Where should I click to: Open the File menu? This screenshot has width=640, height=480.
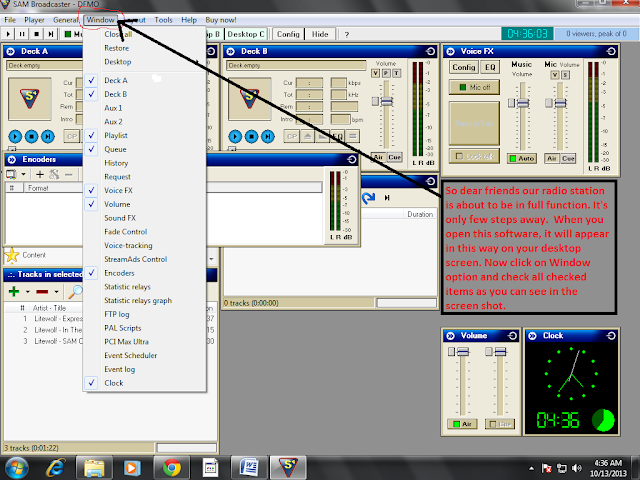click(x=10, y=20)
